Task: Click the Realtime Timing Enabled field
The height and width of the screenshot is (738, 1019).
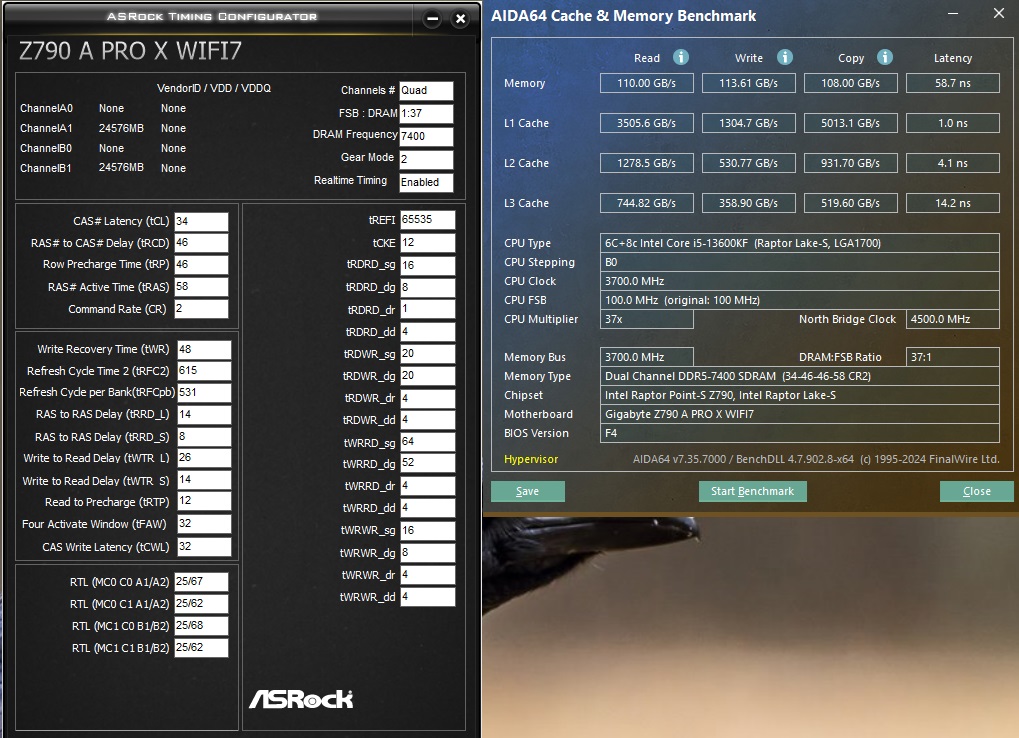Action: pos(426,183)
